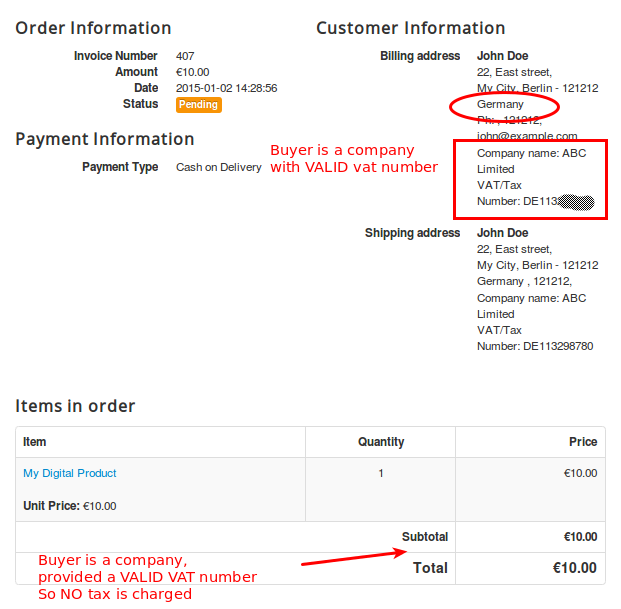
Task: Click the Item column header
Action: [x=35, y=442]
